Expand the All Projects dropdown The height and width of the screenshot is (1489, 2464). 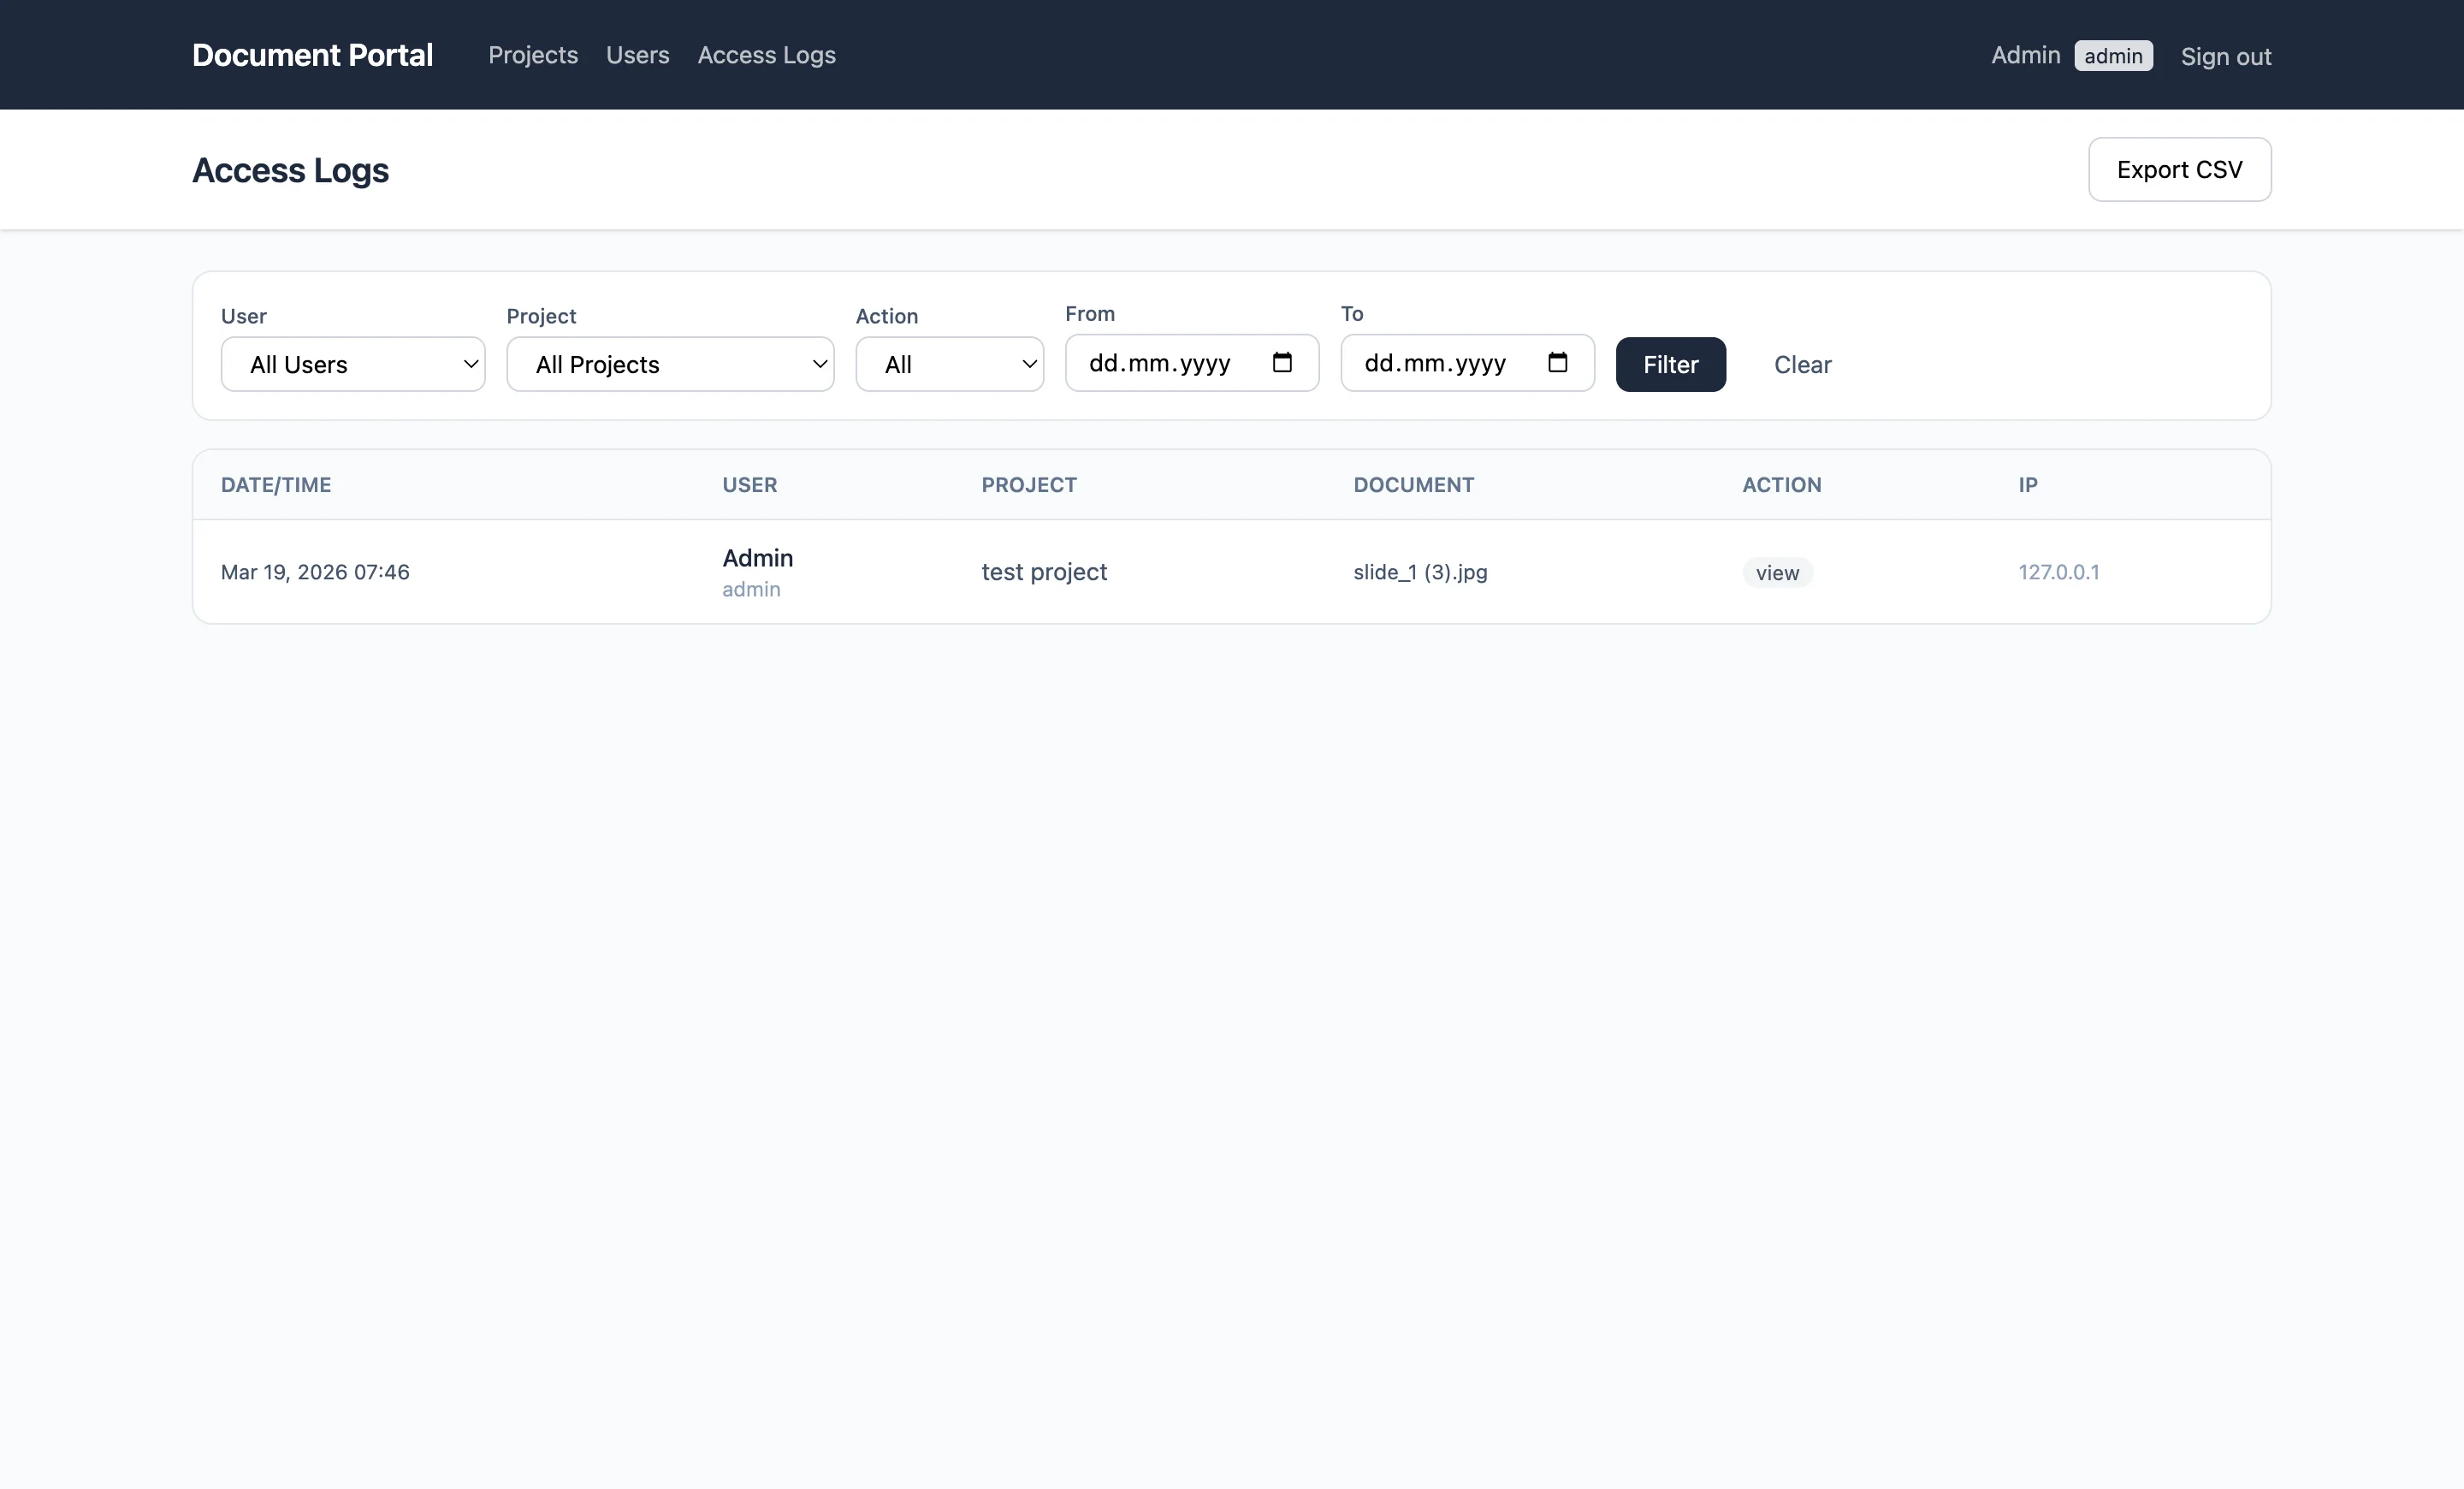coord(670,364)
